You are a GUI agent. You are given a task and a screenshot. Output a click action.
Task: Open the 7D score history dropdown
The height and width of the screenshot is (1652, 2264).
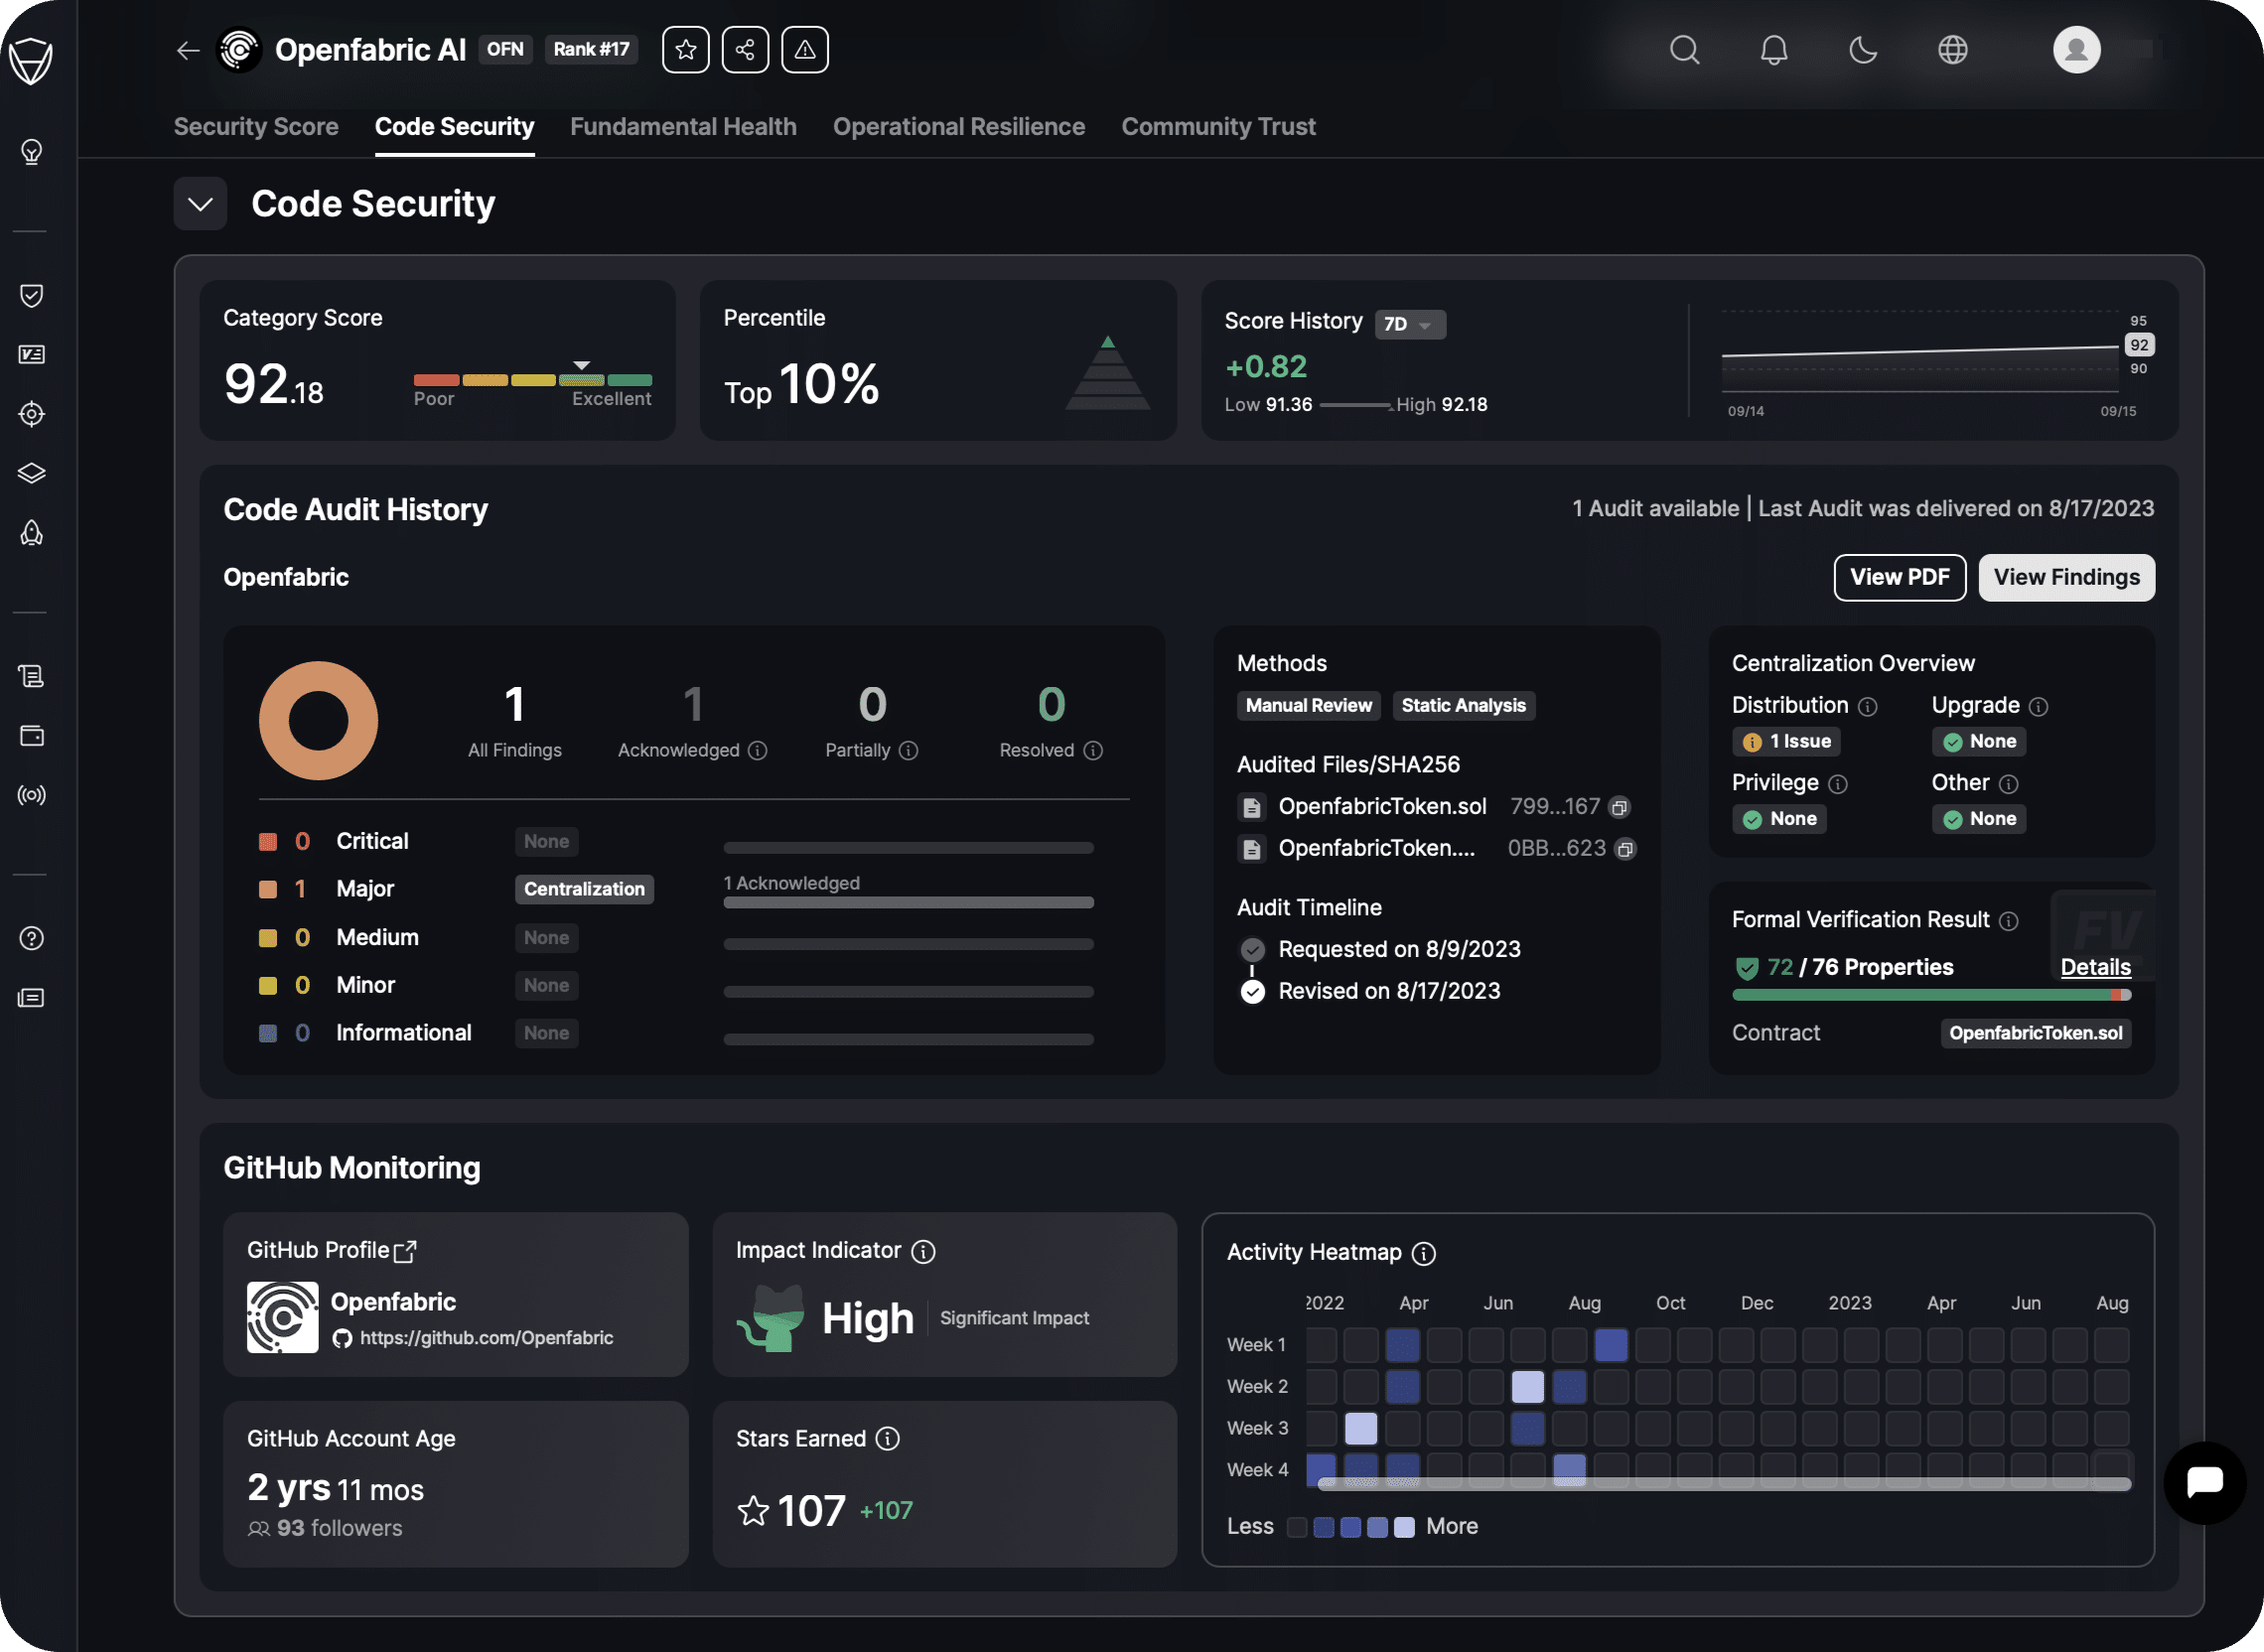[x=1410, y=325]
